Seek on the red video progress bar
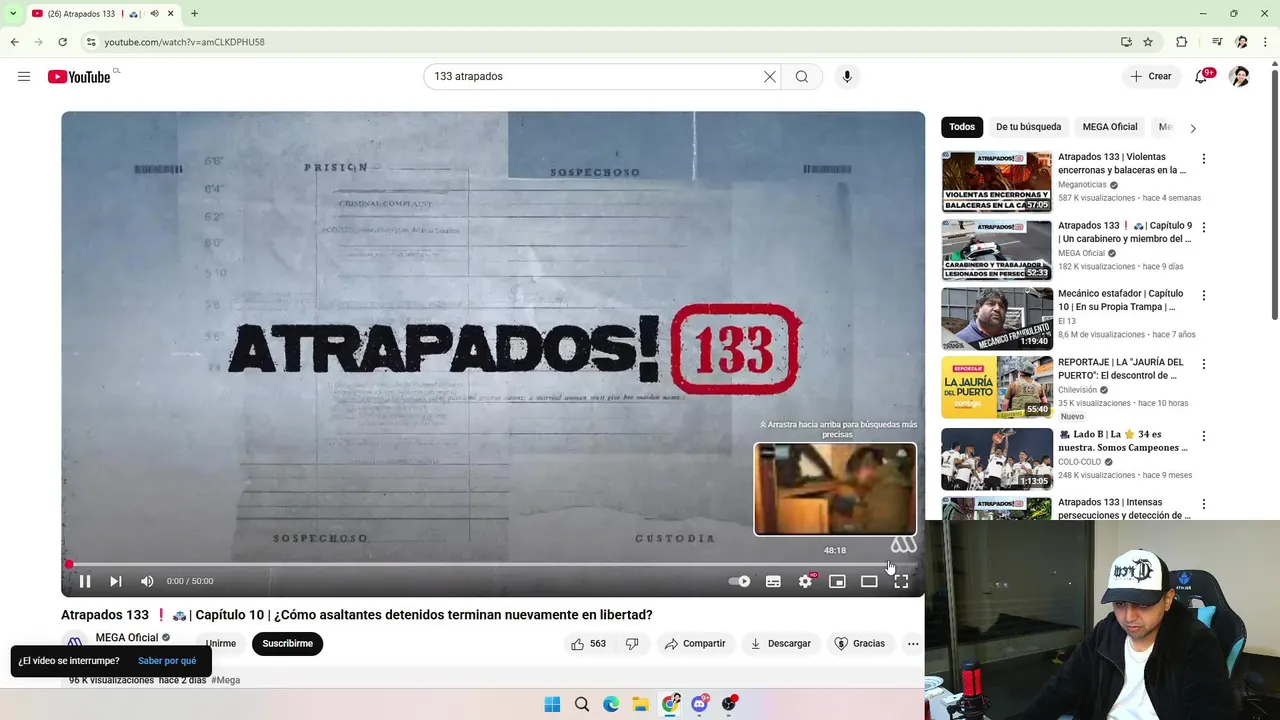The width and height of the screenshot is (1280, 720). [493, 565]
